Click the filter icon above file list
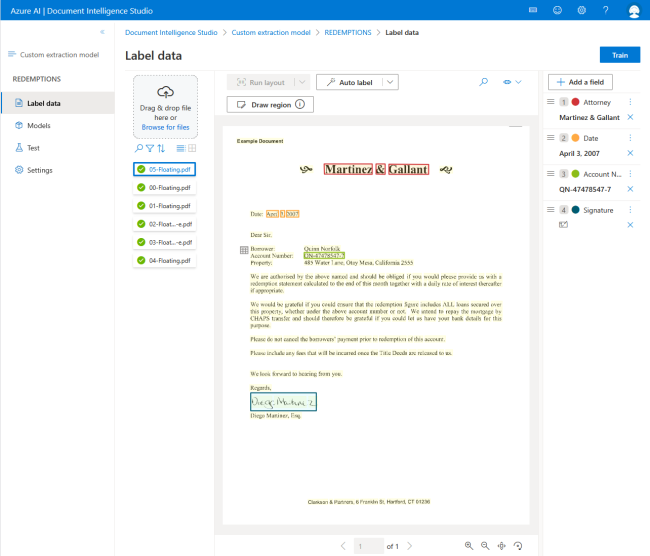Viewport: 650px width, 556px height. tap(150, 148)
